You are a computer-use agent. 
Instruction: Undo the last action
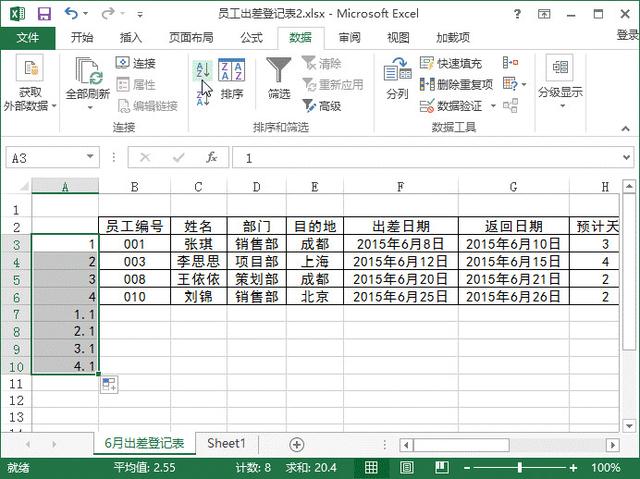point(71,13)
